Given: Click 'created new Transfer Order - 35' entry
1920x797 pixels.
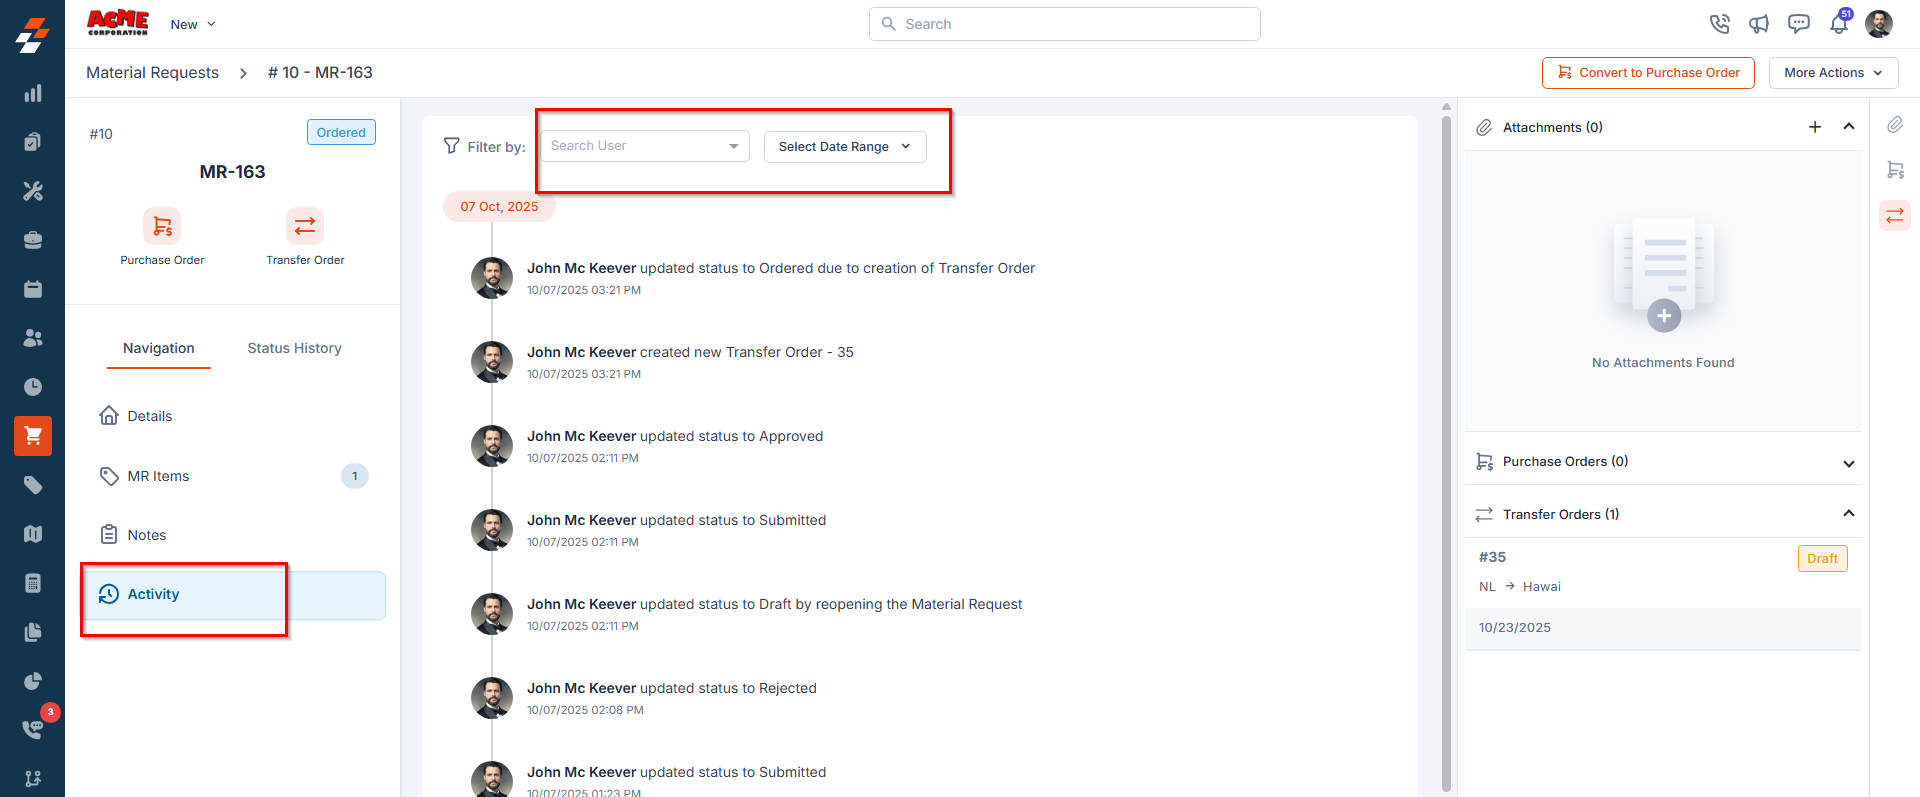Looking at the screenshot, I should (x=690, y=352).
